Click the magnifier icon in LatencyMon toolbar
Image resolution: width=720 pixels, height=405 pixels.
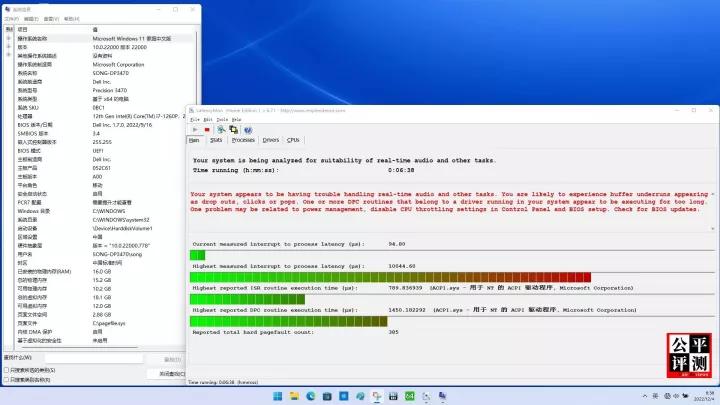pos(220,128)
